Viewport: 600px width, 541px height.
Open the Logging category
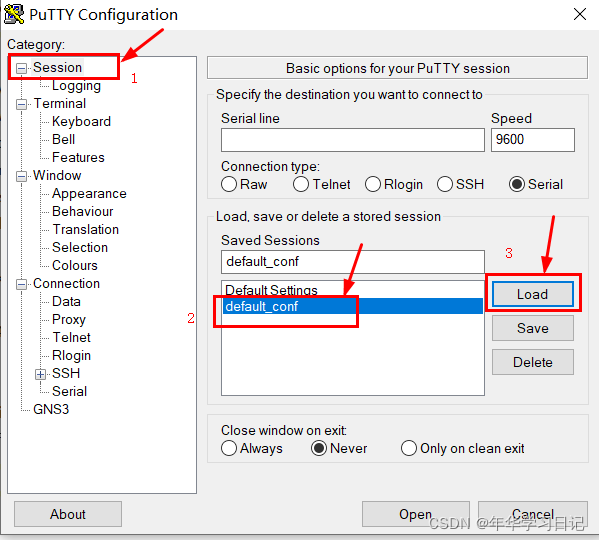coord(76,86)
